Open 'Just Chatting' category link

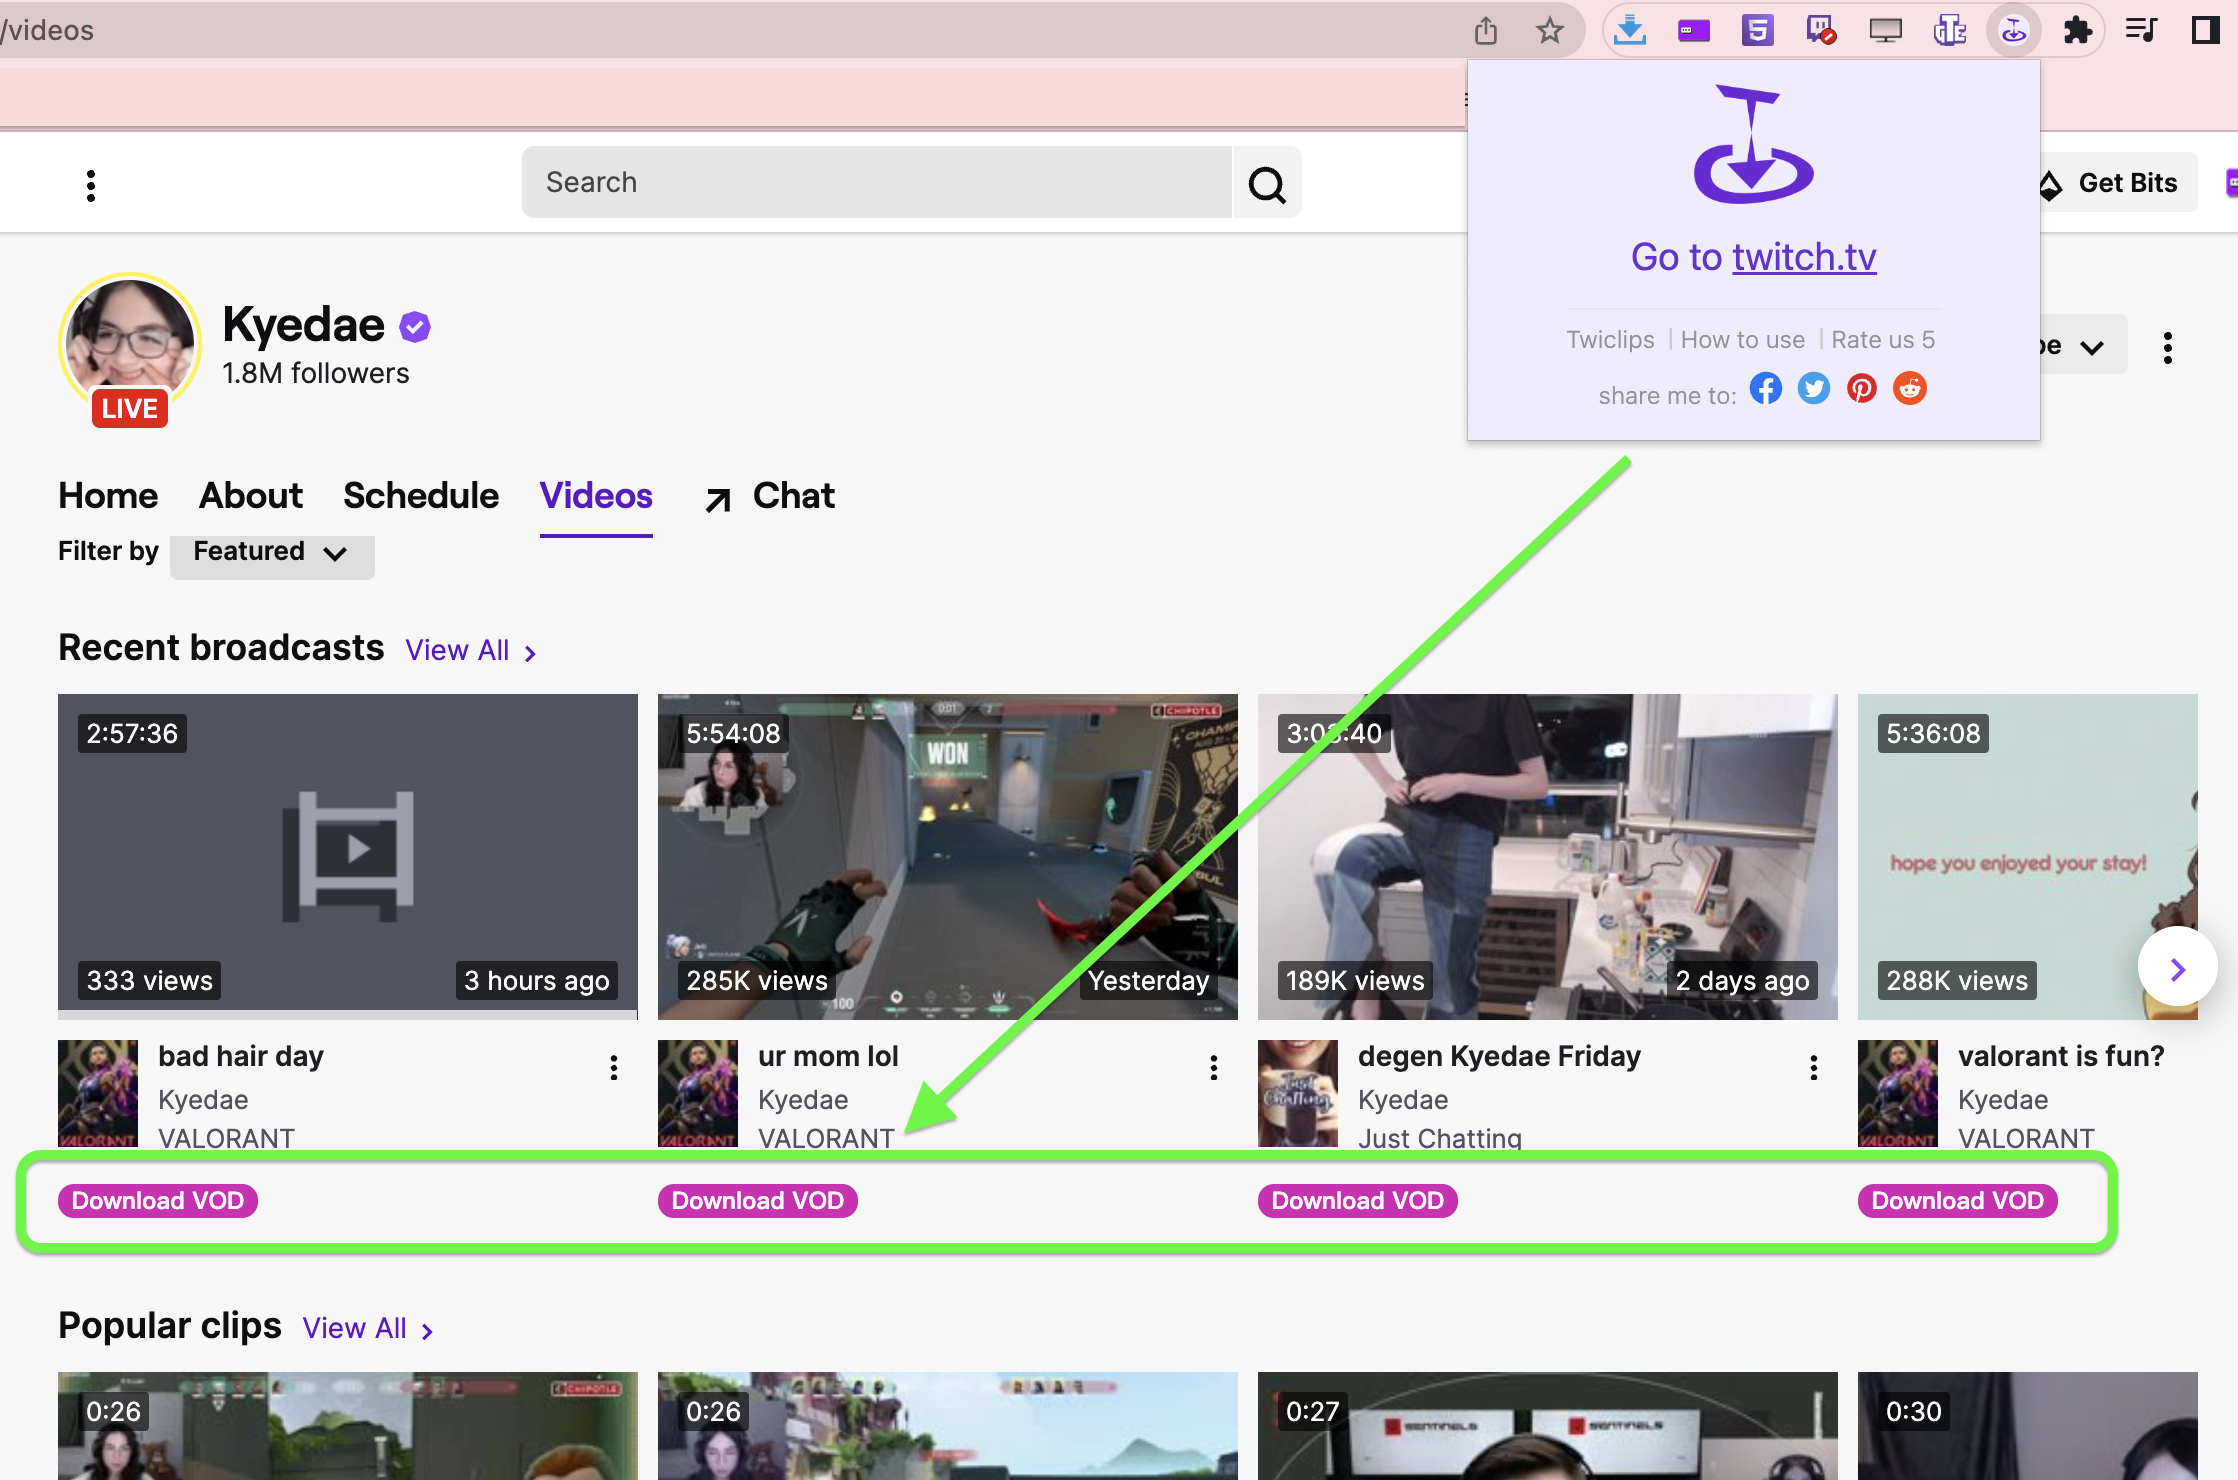(1439, 1138)
